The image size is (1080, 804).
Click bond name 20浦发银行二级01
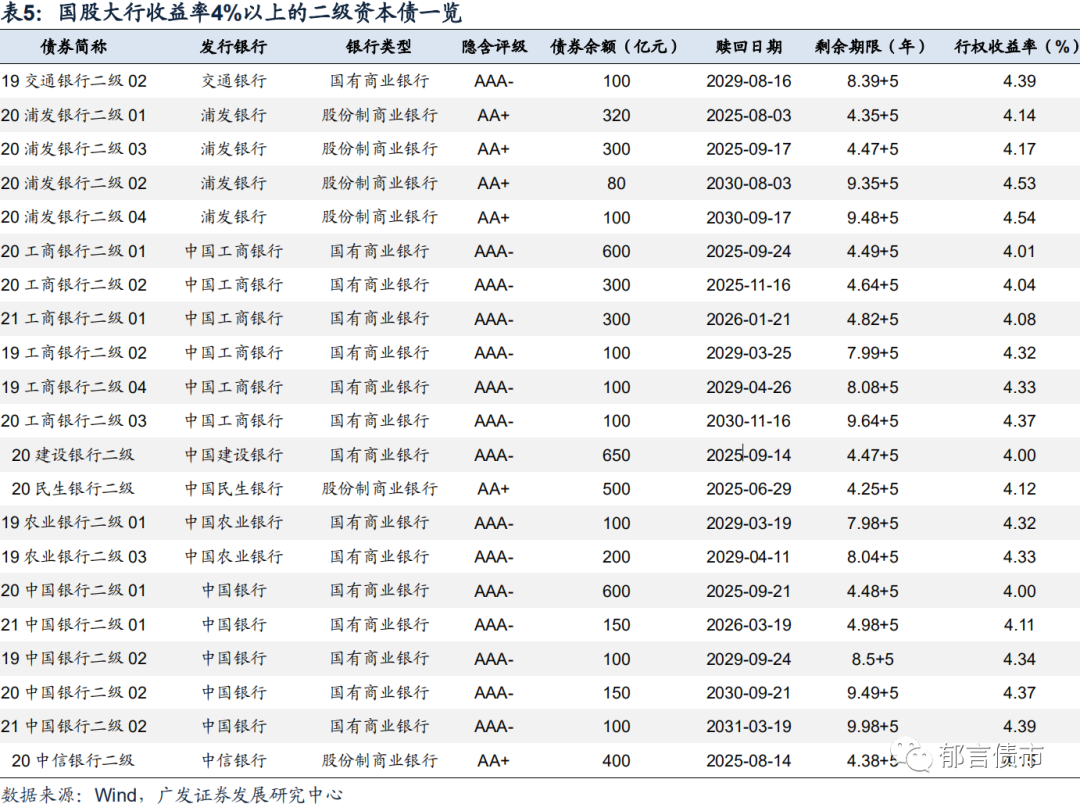[x=74, y=115]
